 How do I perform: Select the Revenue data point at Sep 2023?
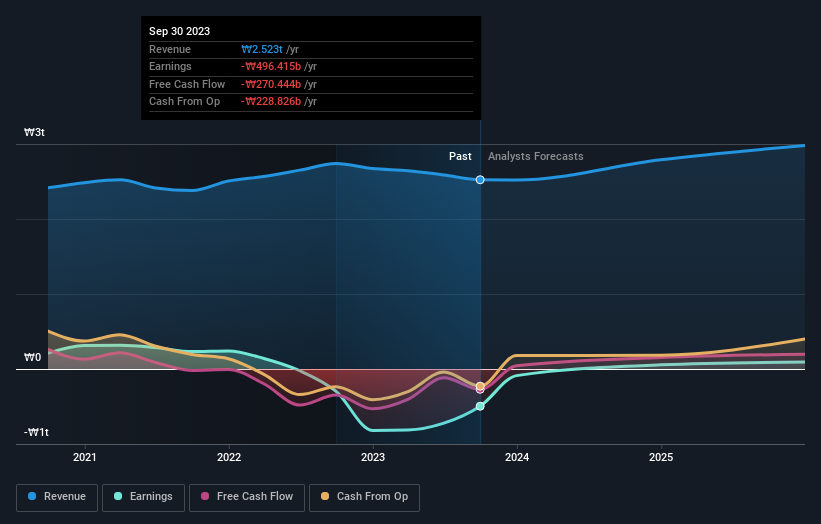[x=480, y=180]
